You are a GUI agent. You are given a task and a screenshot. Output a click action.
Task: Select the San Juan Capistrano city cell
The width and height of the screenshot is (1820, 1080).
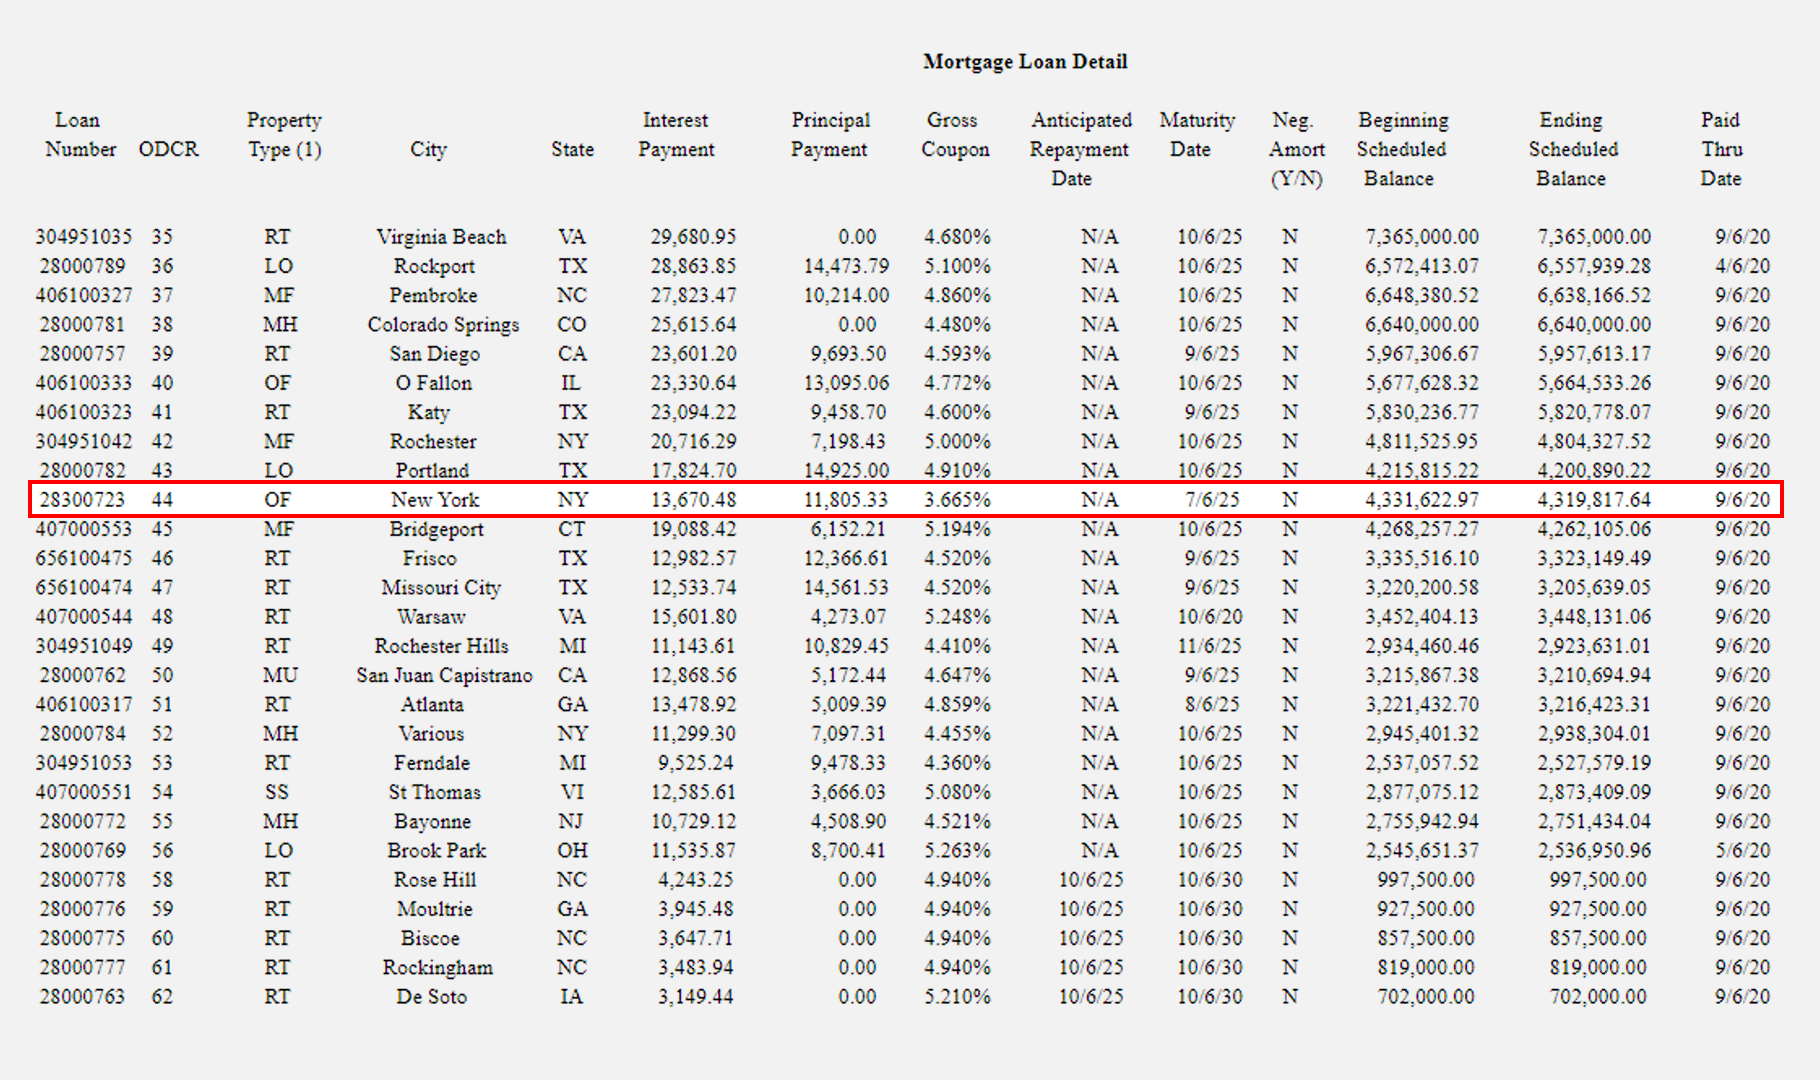point(444,675)
